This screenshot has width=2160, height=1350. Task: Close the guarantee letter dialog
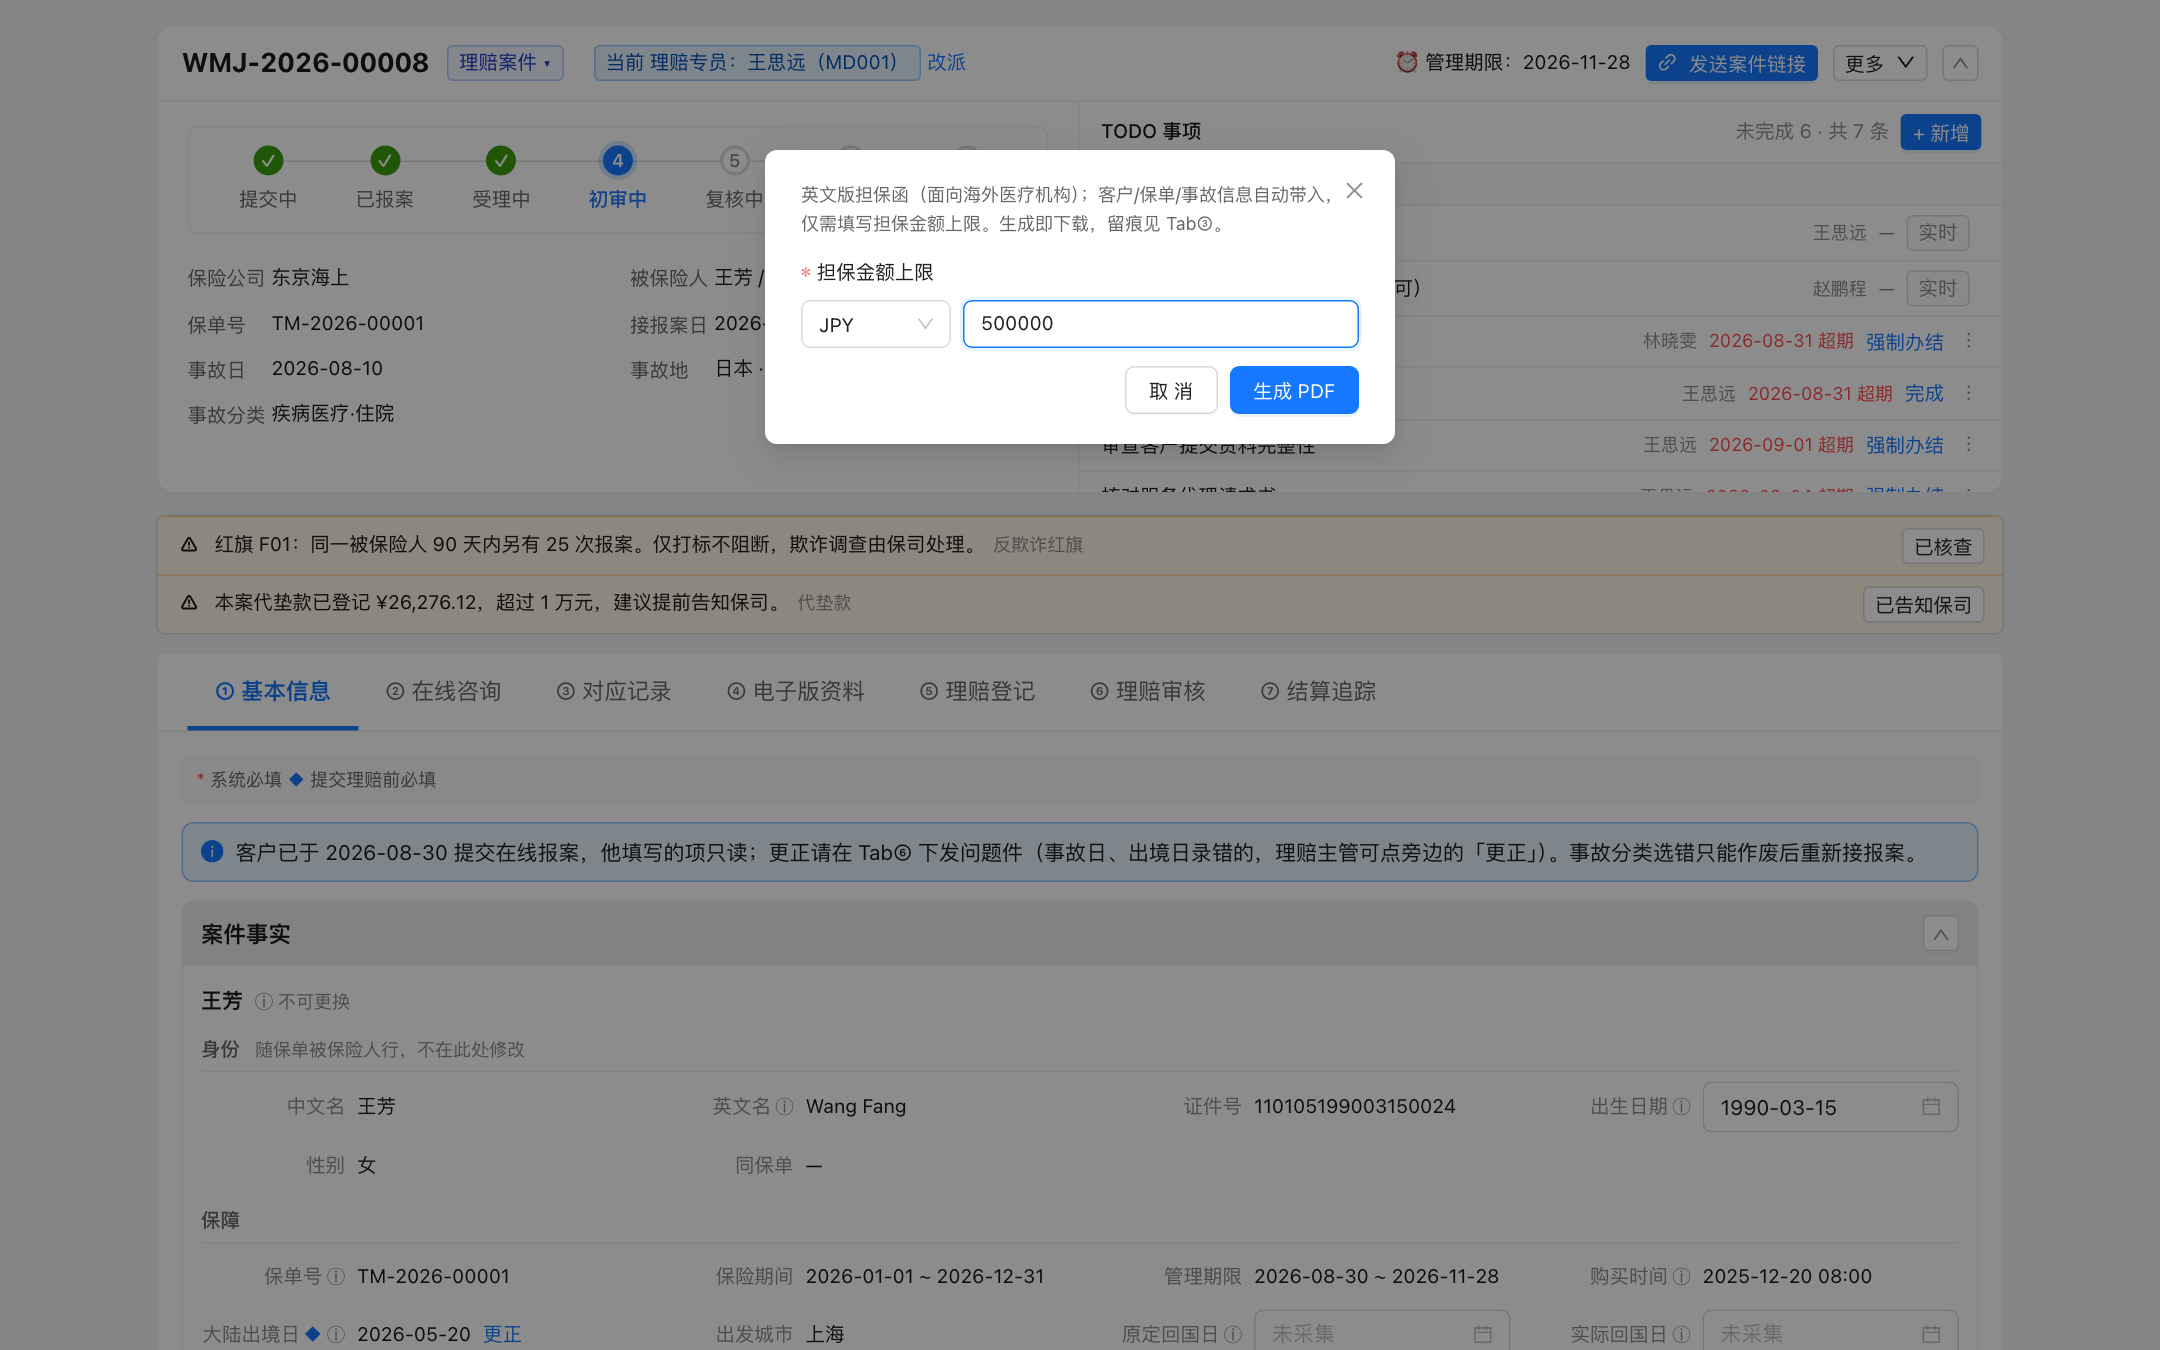[x=1354, y=191]
